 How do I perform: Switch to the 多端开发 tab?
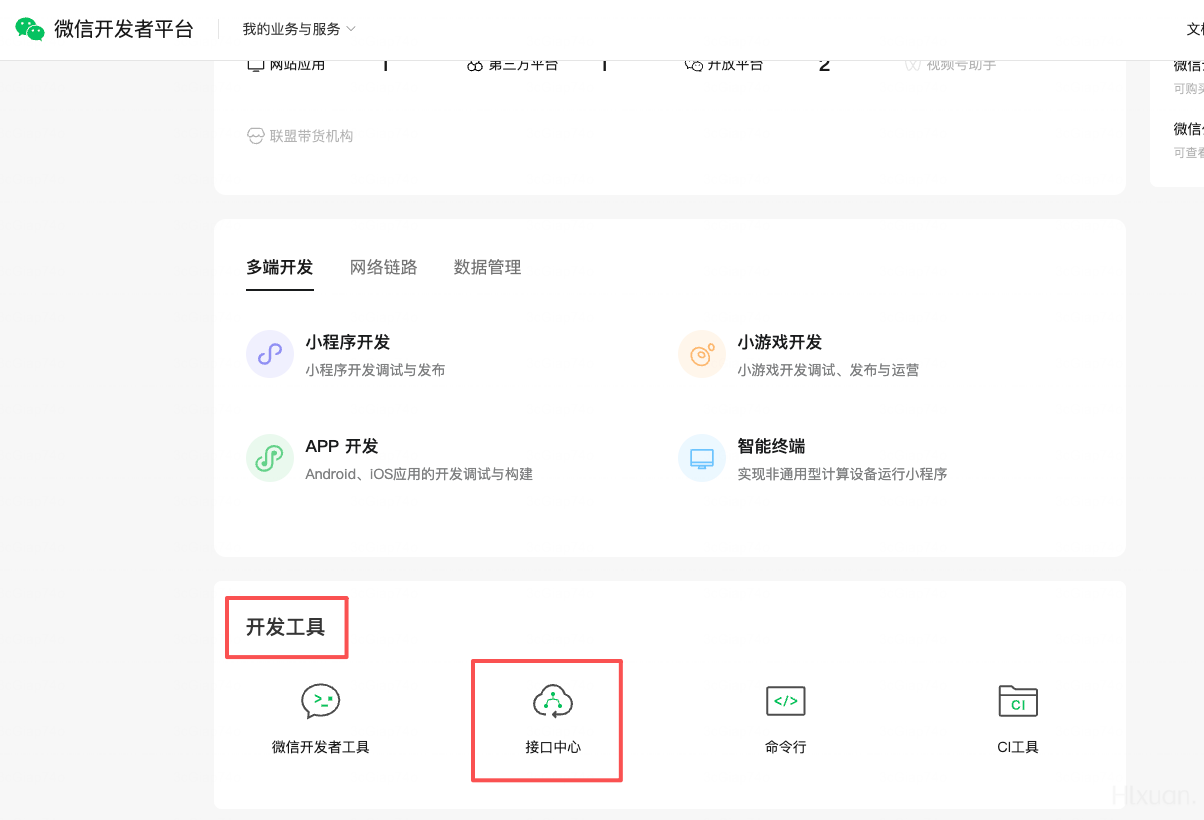(280, 268)
